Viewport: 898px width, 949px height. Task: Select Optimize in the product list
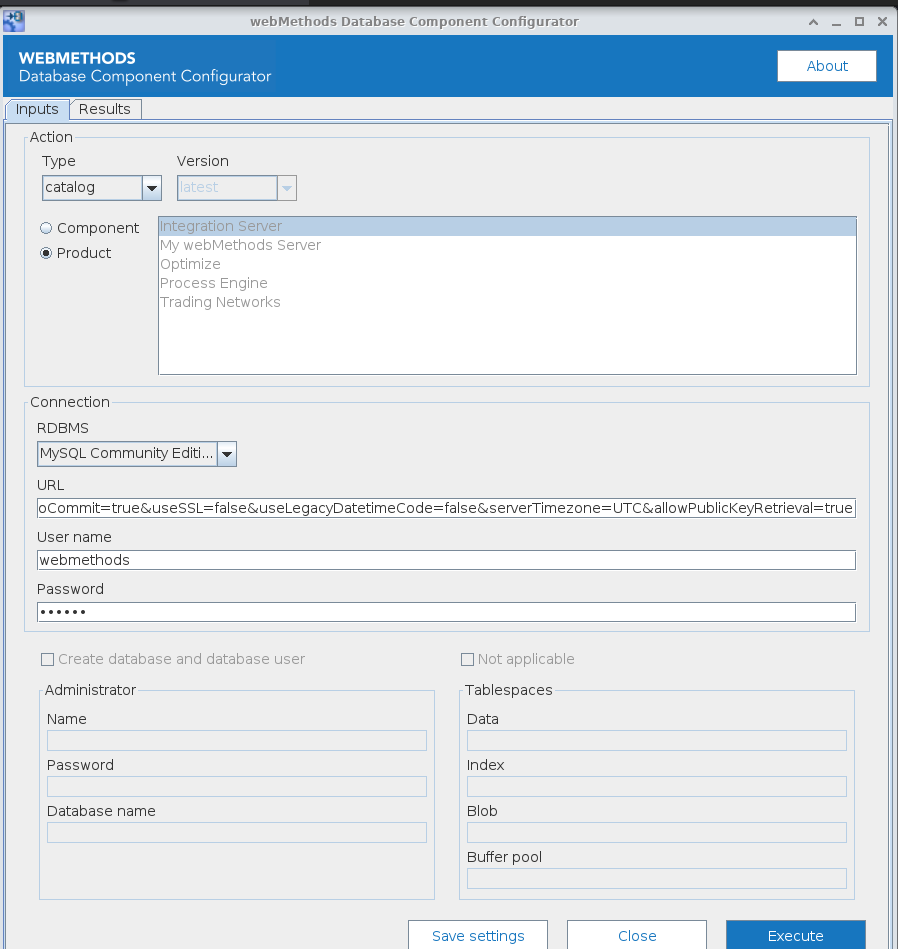[x=507, y=264]
